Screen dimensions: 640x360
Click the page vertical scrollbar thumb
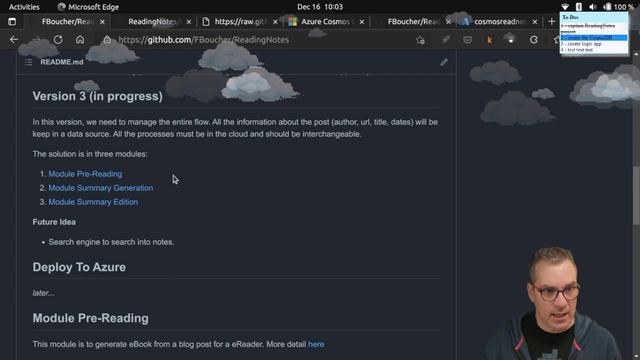[x=636, y=195]
